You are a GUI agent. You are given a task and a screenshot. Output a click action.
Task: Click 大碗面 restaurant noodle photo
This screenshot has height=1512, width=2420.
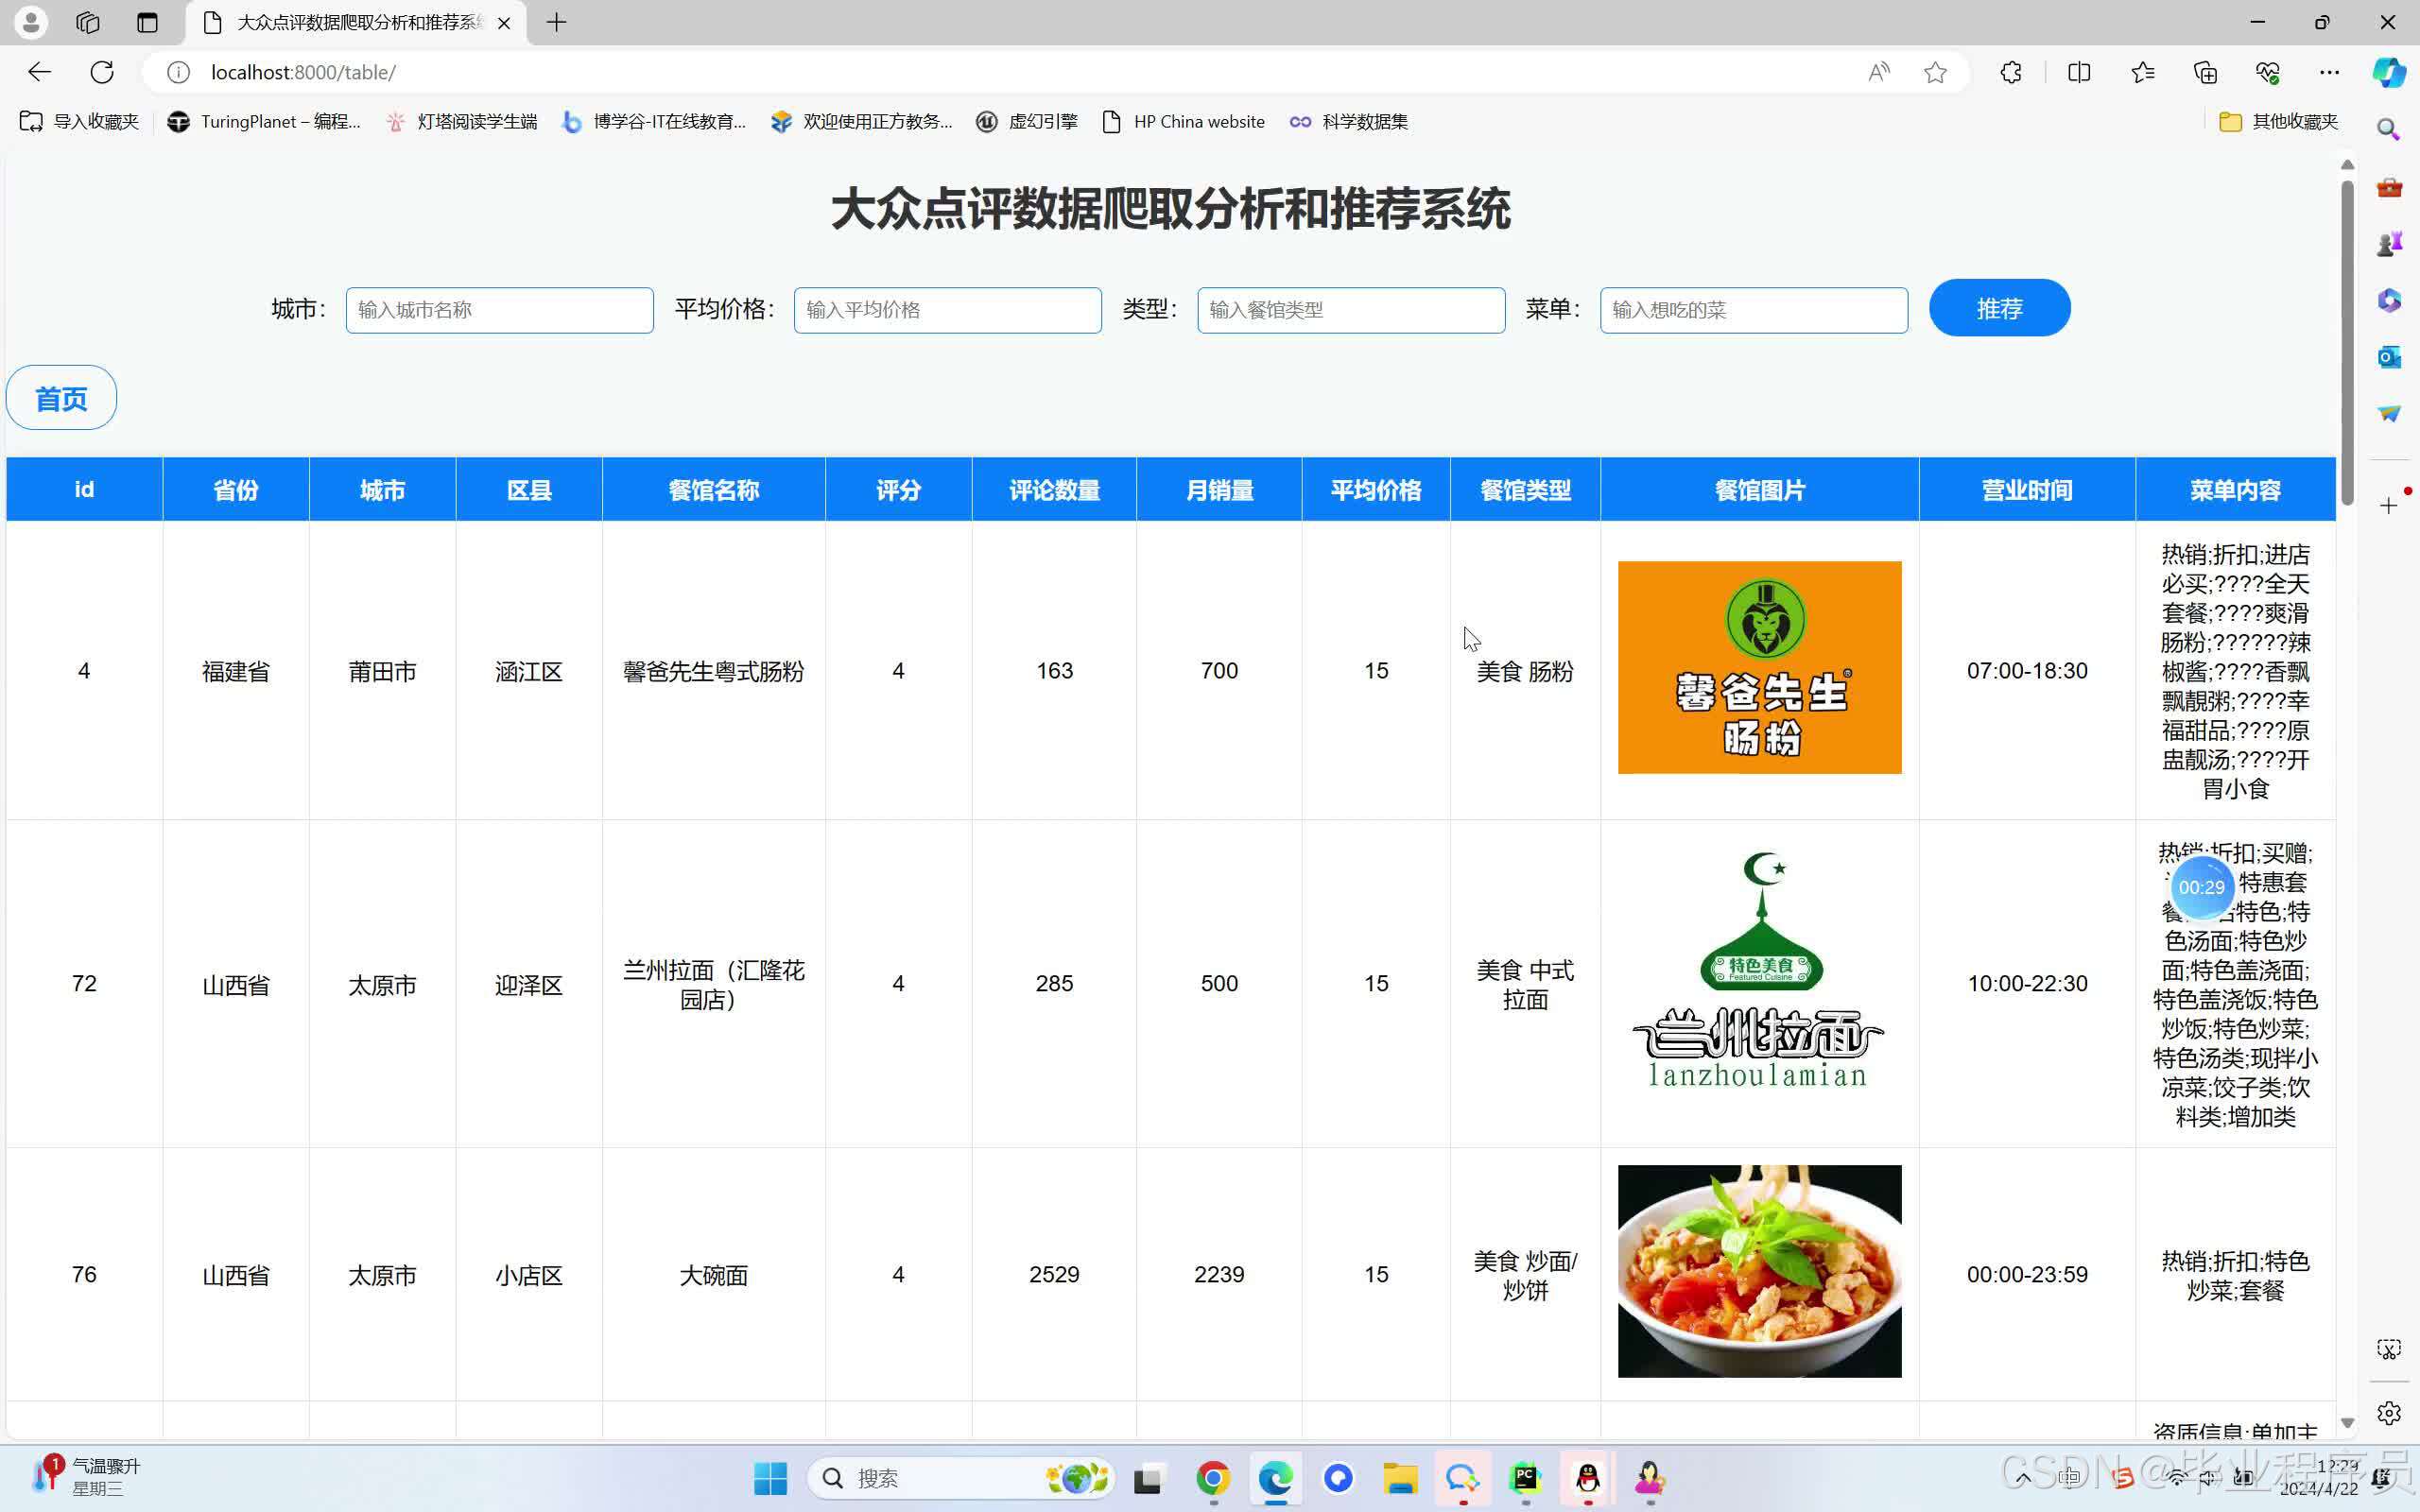1759,1271
